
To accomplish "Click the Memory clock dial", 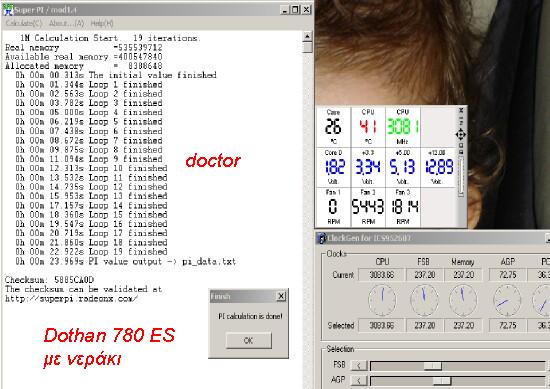I will pyautogui.click(x=463, y=300).
